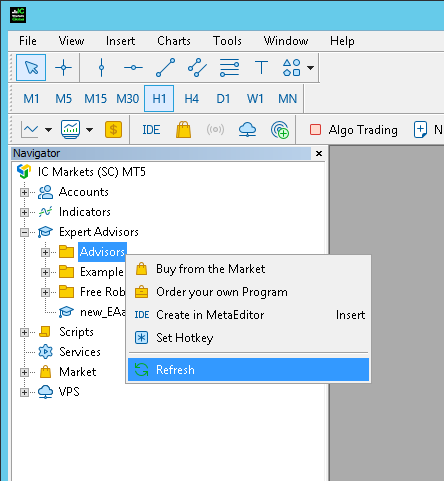
Task: Select the text label tool
Action: coord(261,68)
